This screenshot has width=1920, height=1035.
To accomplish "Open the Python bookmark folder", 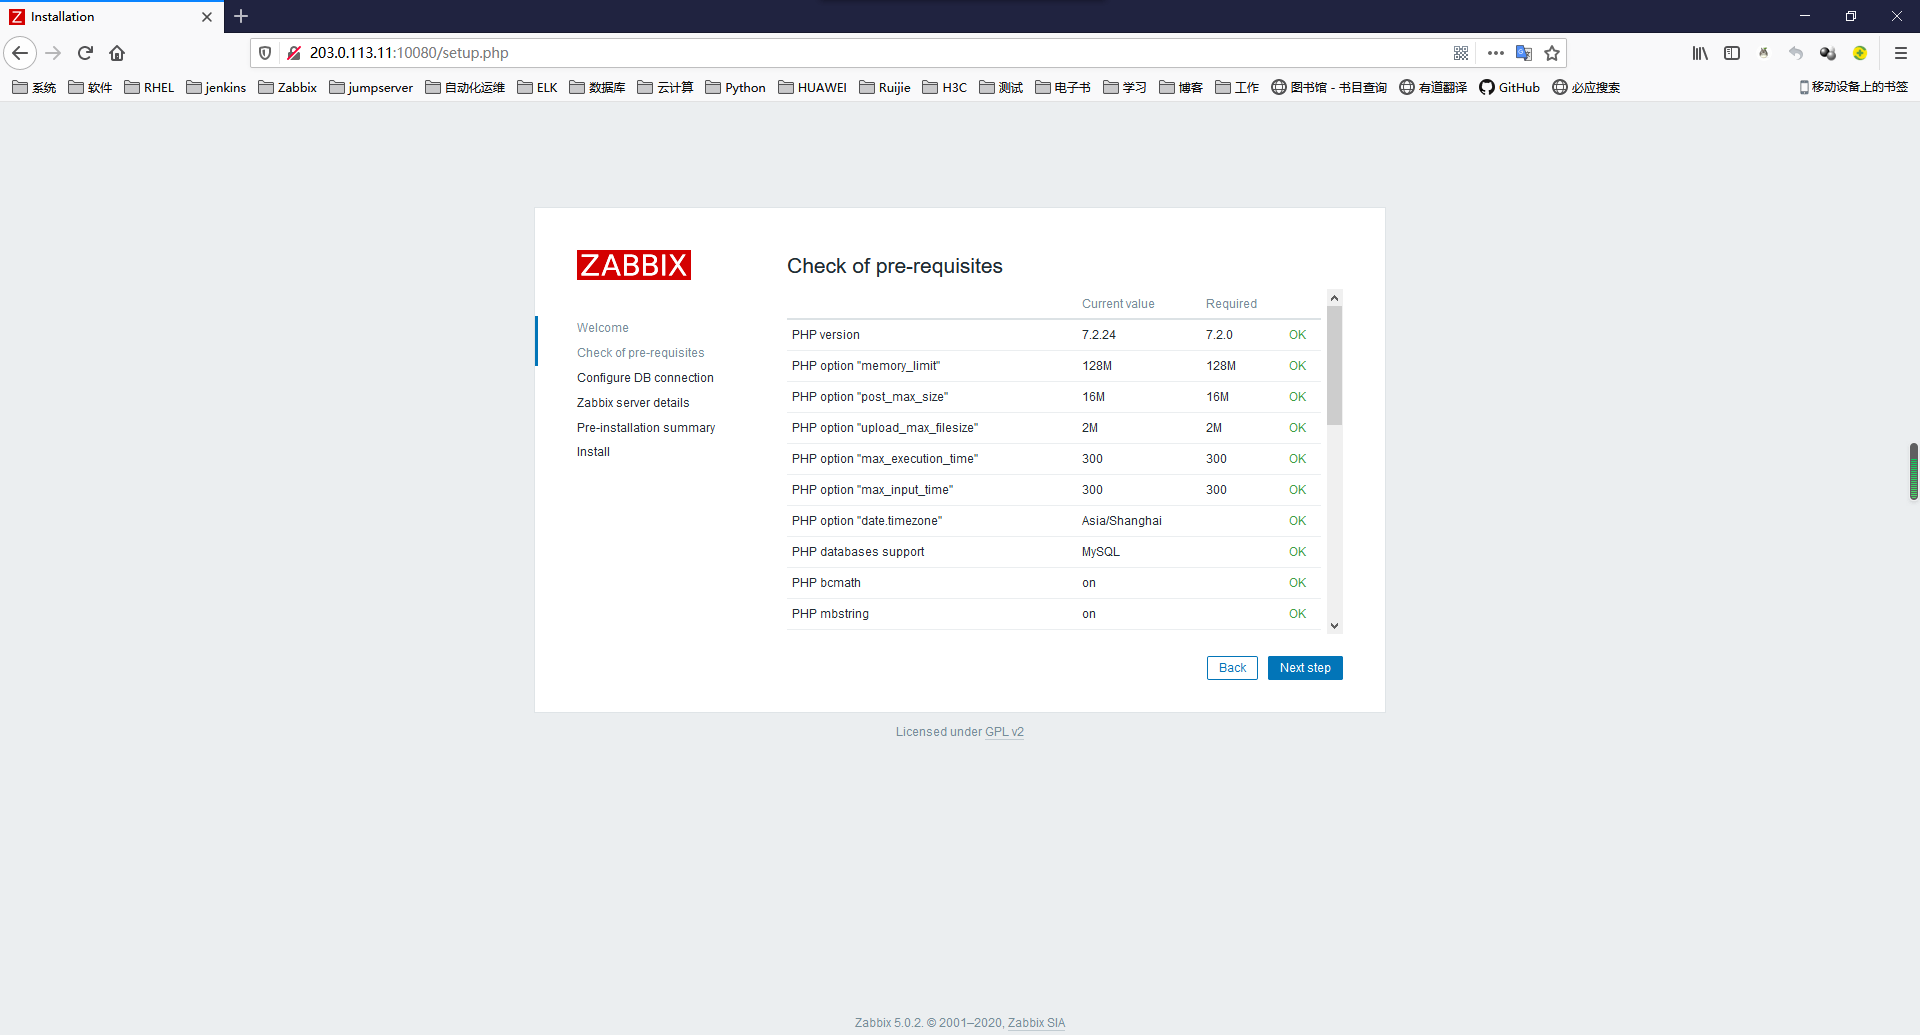I will (x=735, y=88).
